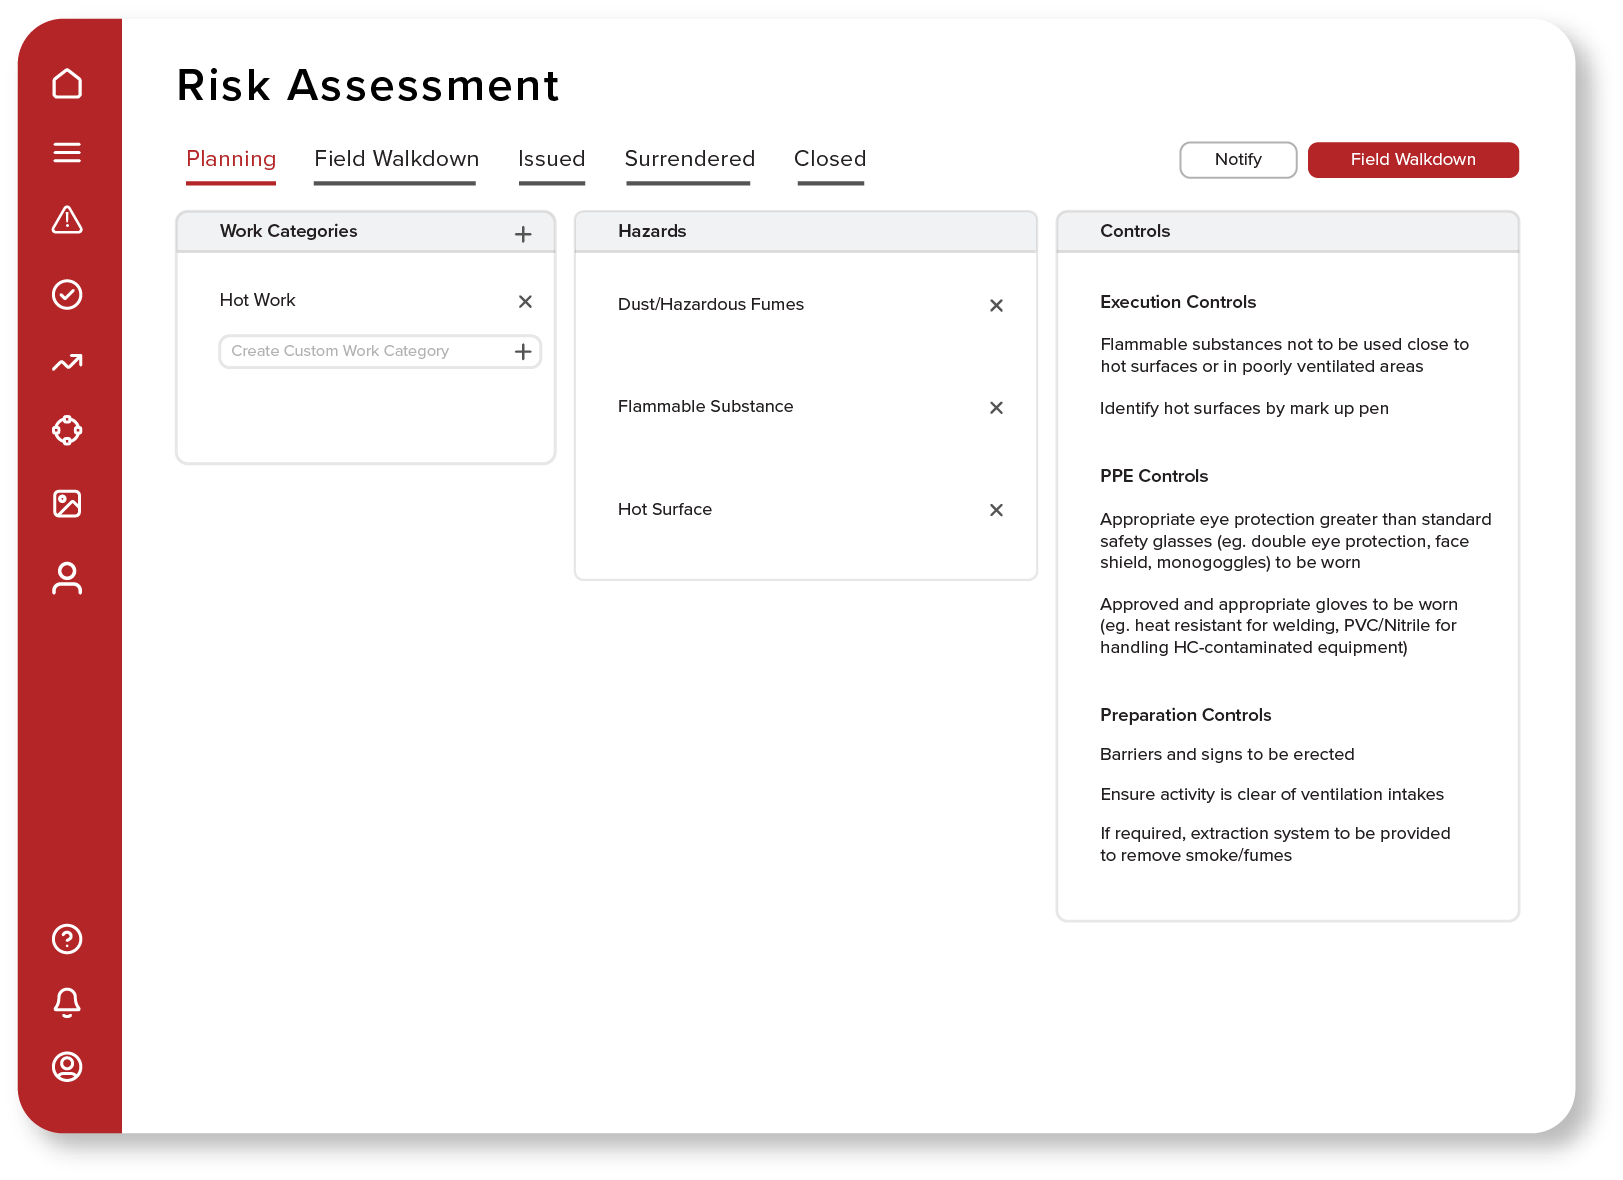The image size is (1623, 1180).
Task: Open the account profile circle icon
Action: [x=67, y=1066]
